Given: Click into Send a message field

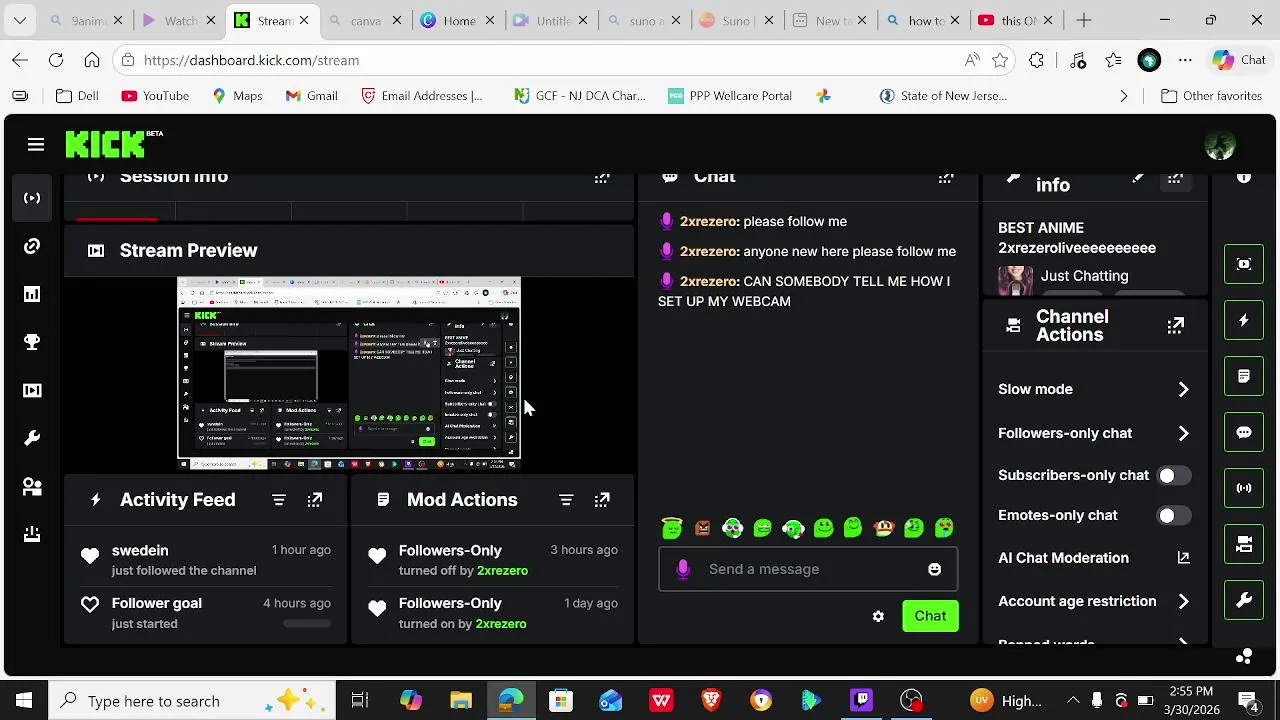Looking at the screenshot, I should pyautogui.click(x=808, y=569).
